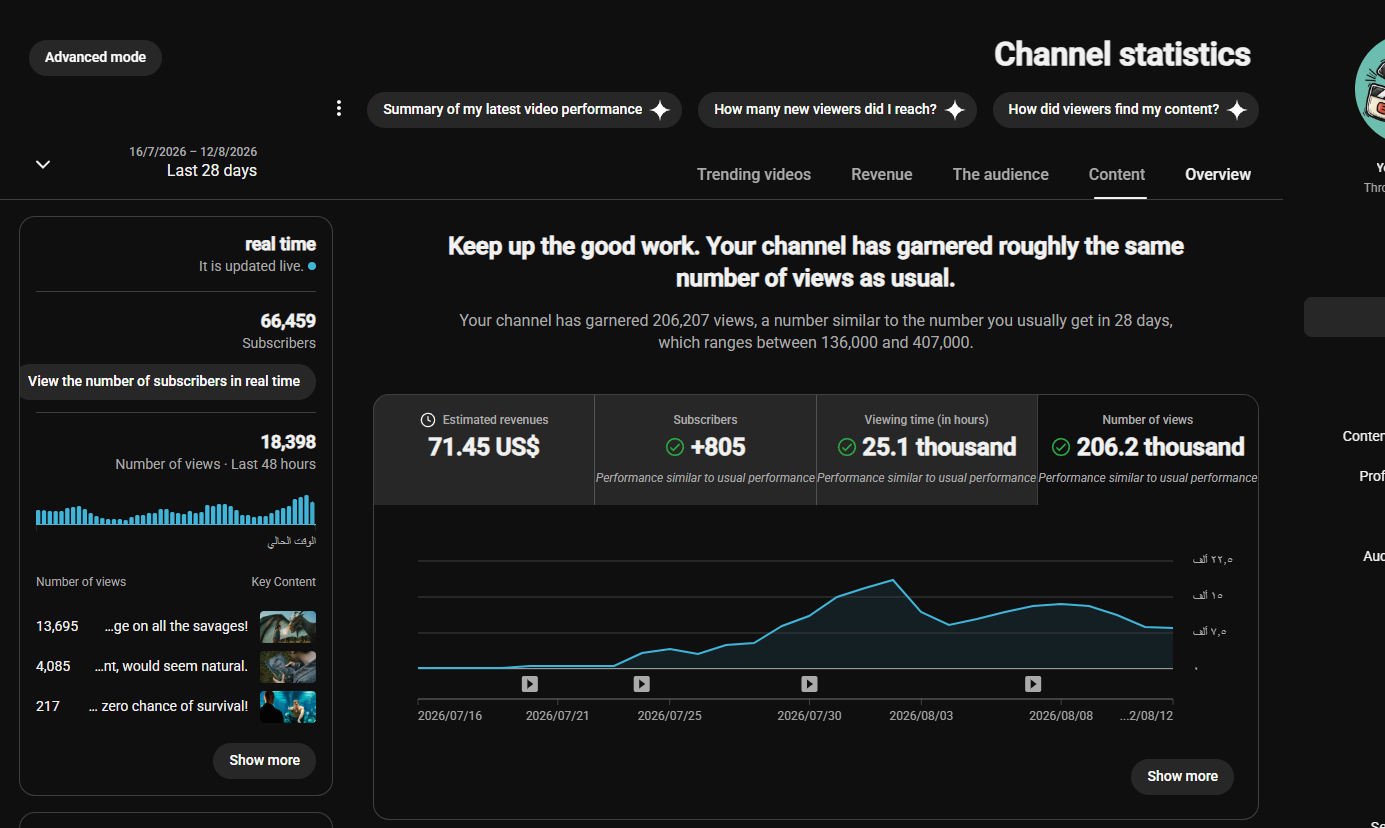Expand the Last 28 days date range dropdown
This screenshot has width=1385, height=828.
(x=43, y=164)
